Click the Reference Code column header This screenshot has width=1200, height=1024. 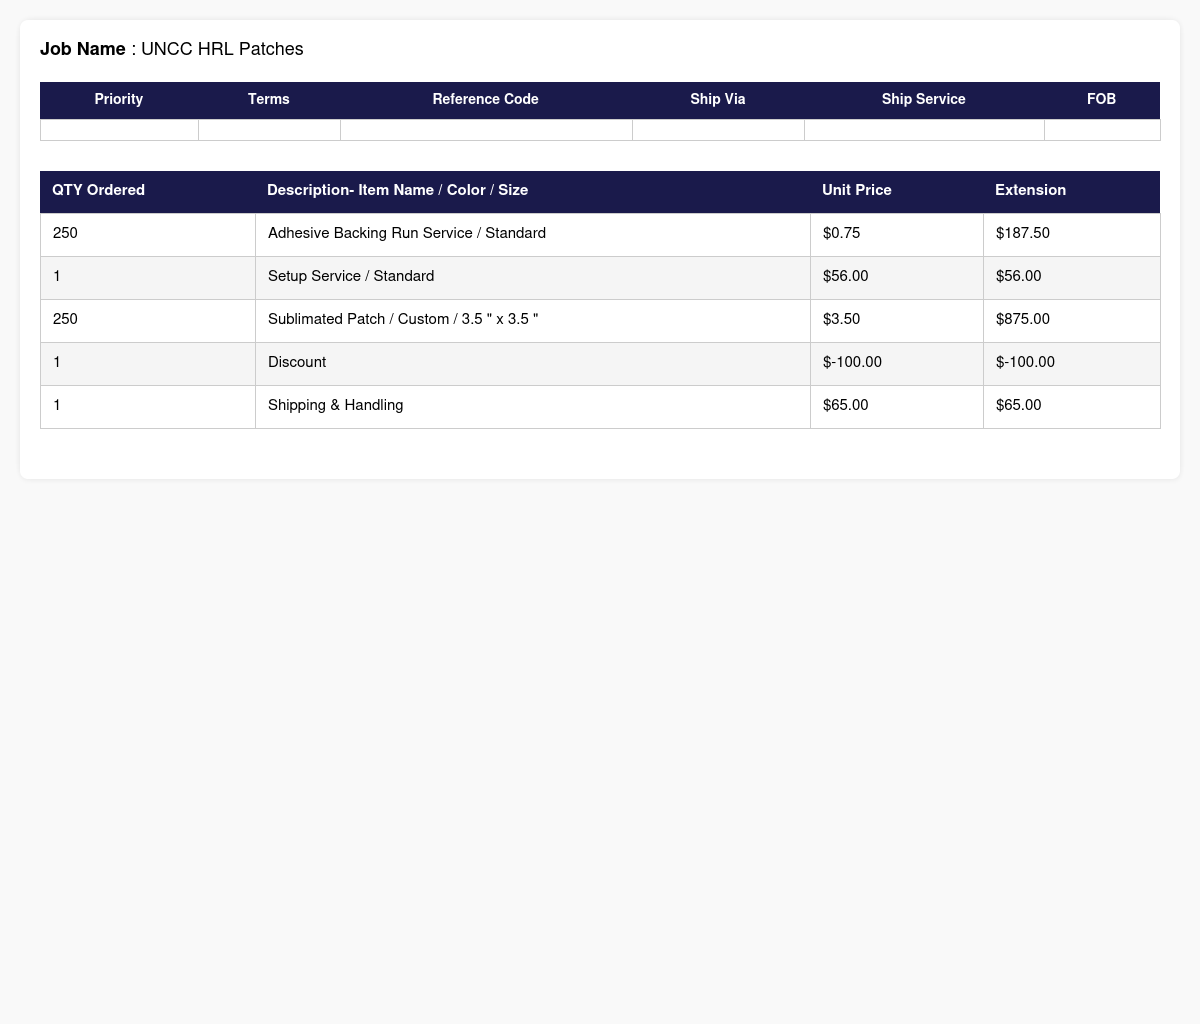coord(486,100)
